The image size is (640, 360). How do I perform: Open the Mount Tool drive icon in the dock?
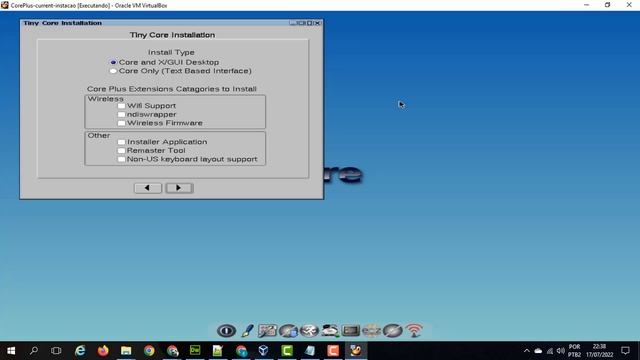(x=330, y=331)
